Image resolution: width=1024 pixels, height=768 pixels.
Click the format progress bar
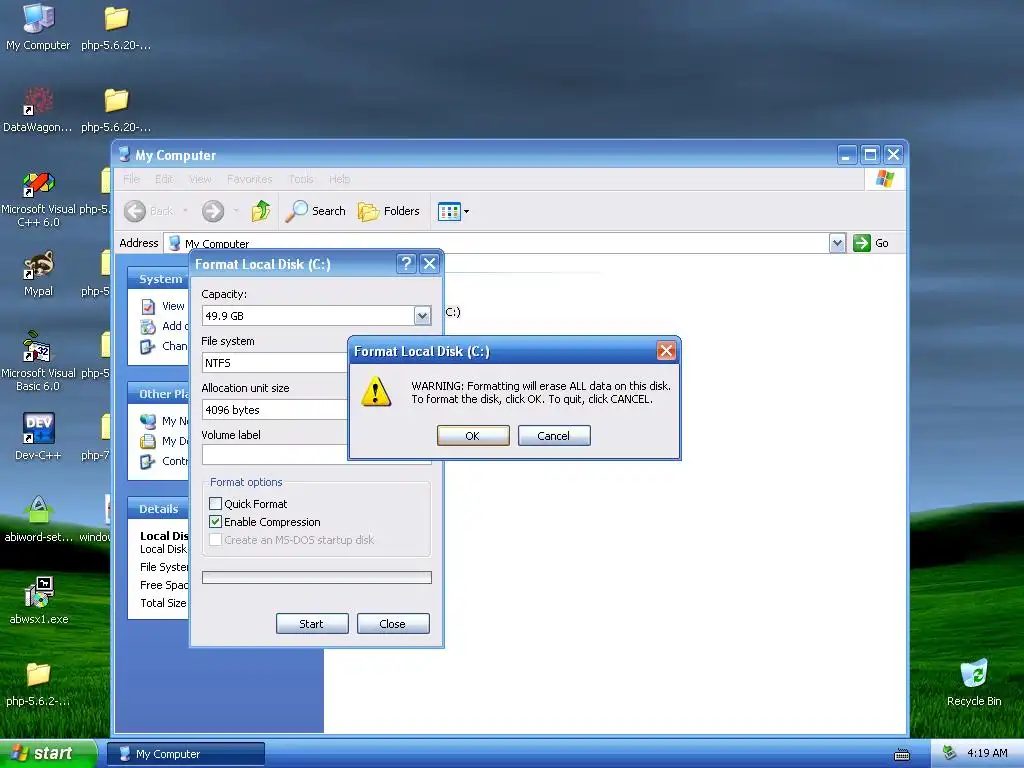tap(317, 577)
